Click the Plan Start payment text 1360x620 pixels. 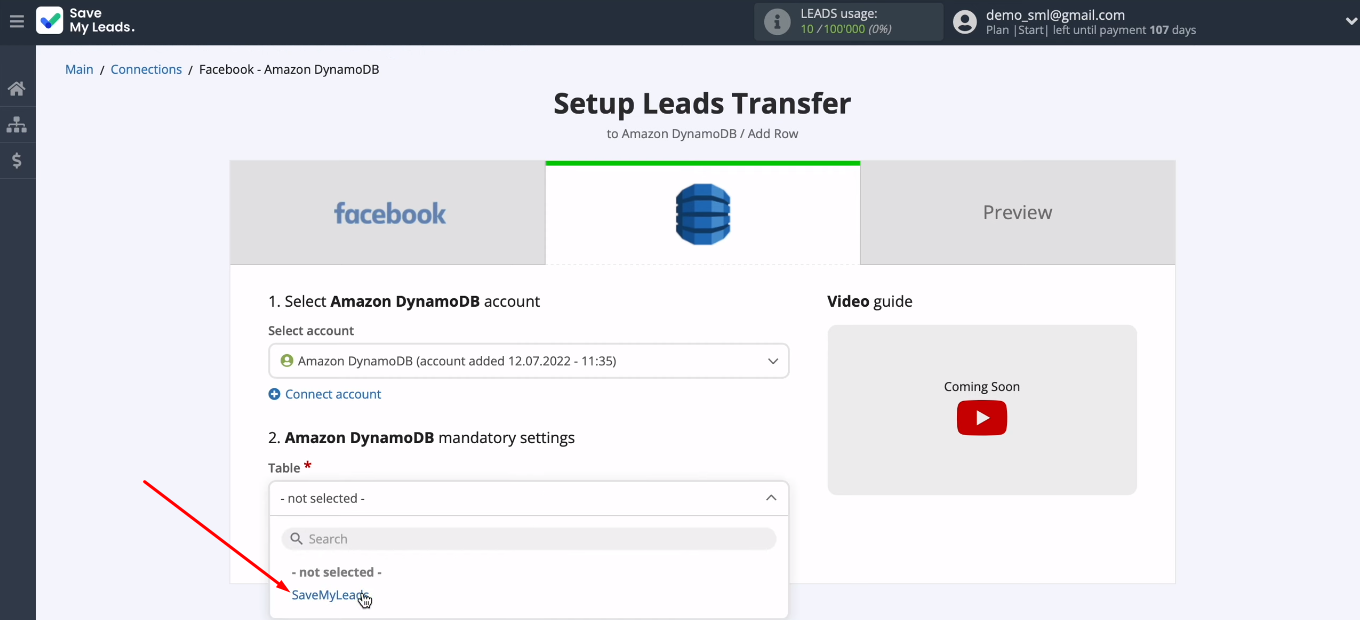point(1091,30)
